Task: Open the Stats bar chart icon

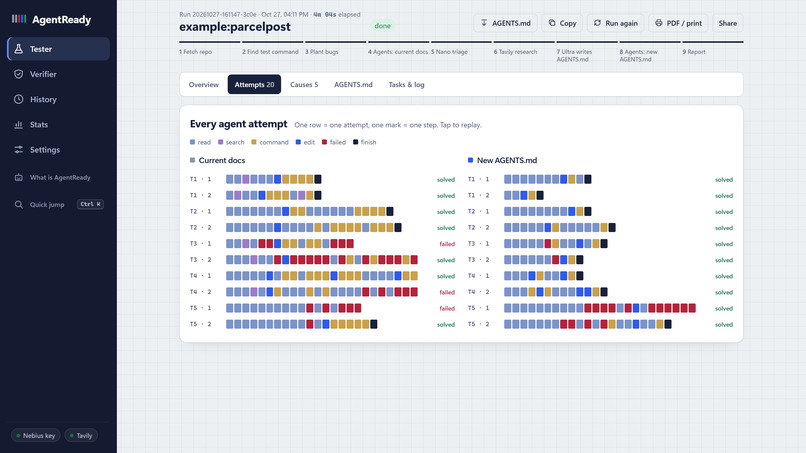Action: tap(19, 124)
